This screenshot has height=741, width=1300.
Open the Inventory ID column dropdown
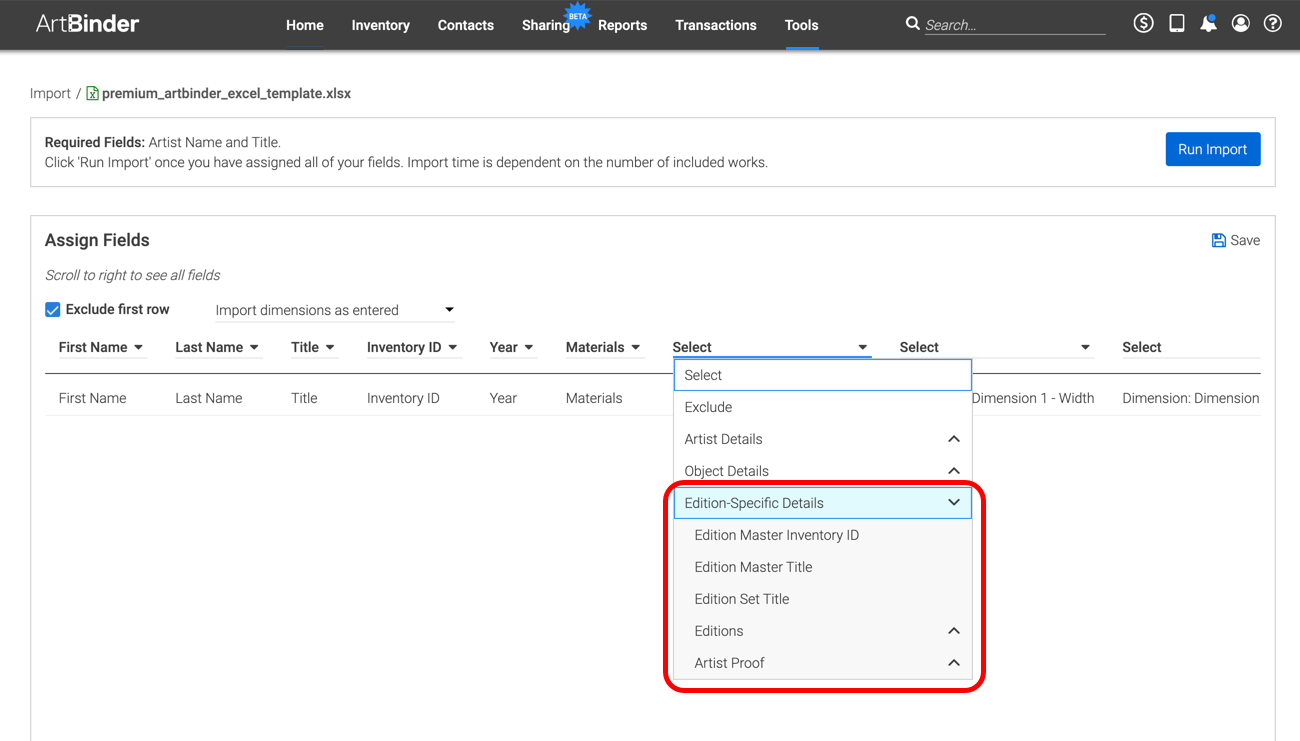coord(412,347)
